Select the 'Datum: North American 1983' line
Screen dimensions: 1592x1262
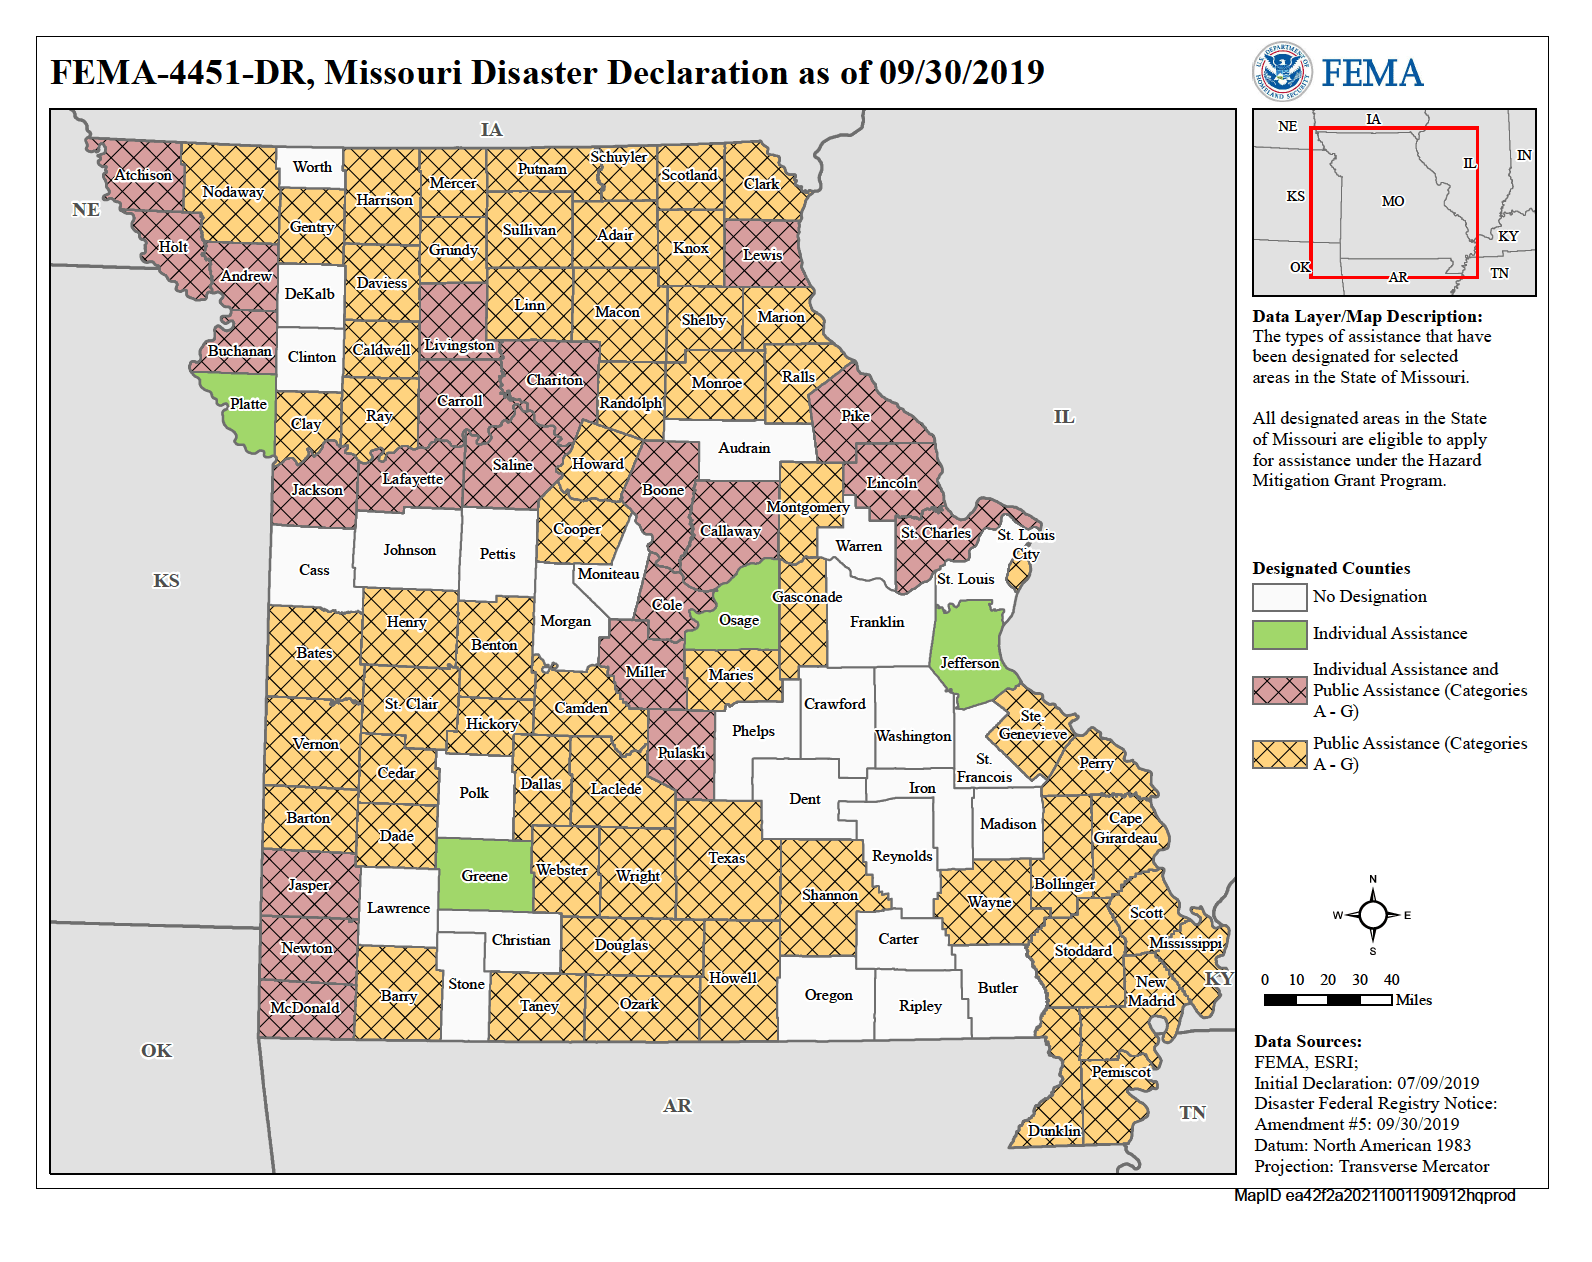pos(1363,1145)
